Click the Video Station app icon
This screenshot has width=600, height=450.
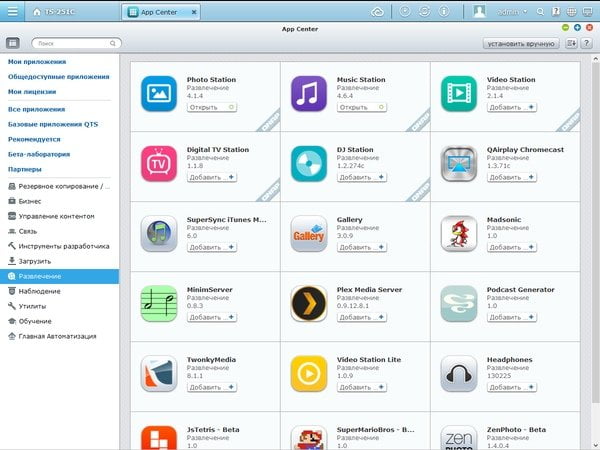point(459,94)
